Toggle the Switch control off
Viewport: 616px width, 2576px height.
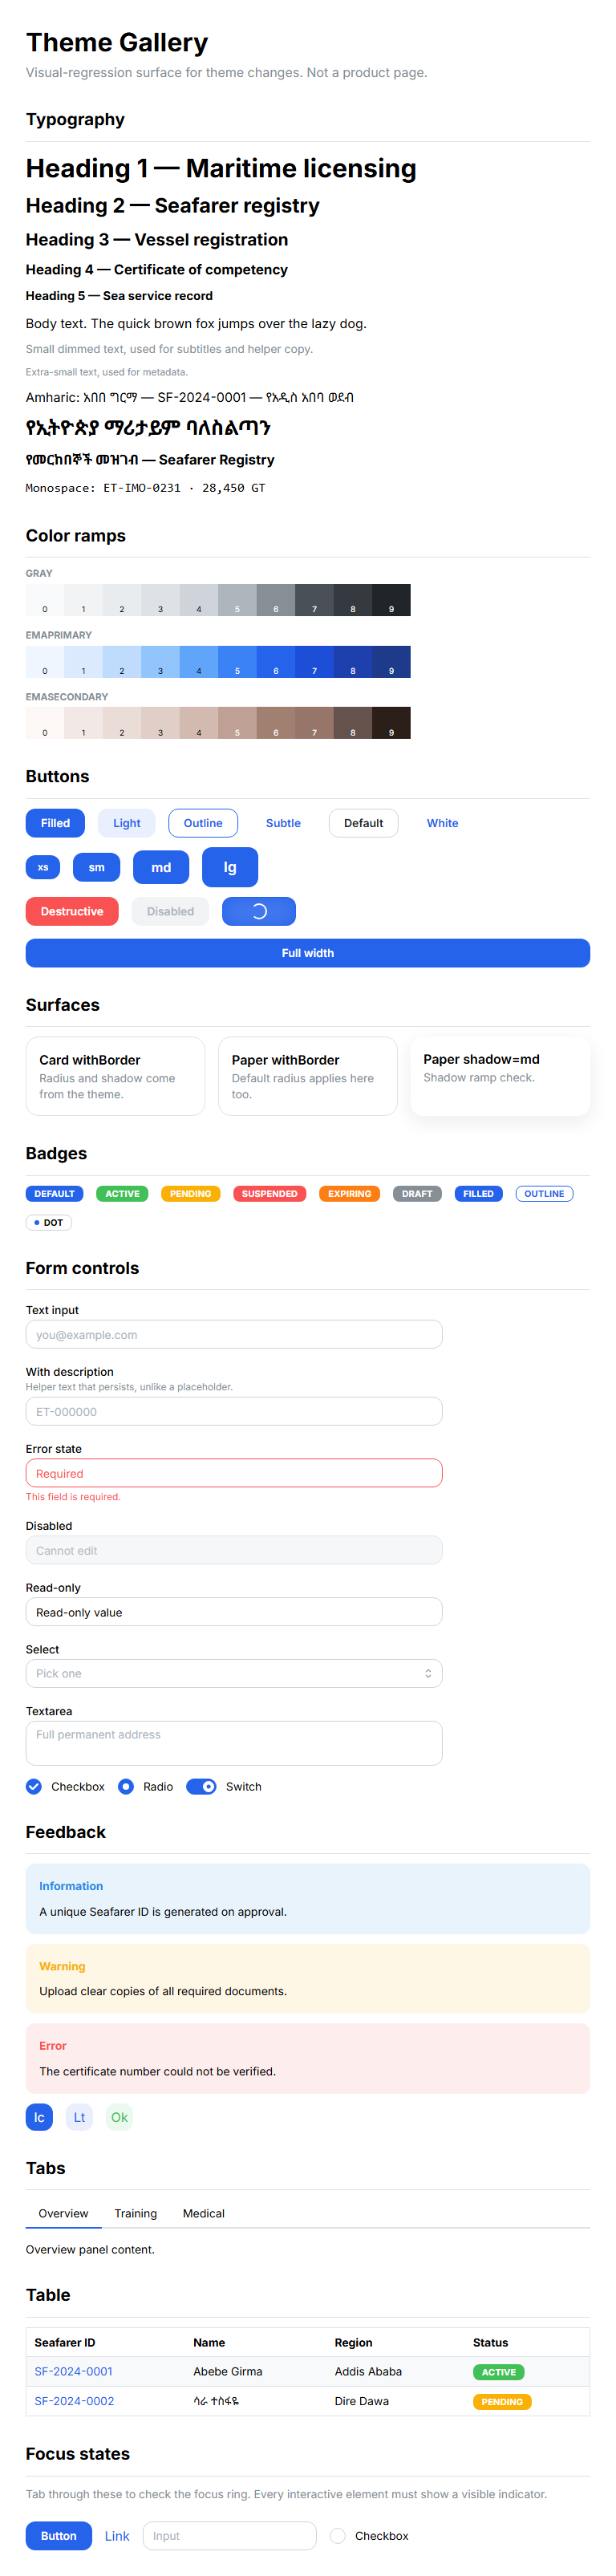pyautogui.click(x=201, y=1786)
